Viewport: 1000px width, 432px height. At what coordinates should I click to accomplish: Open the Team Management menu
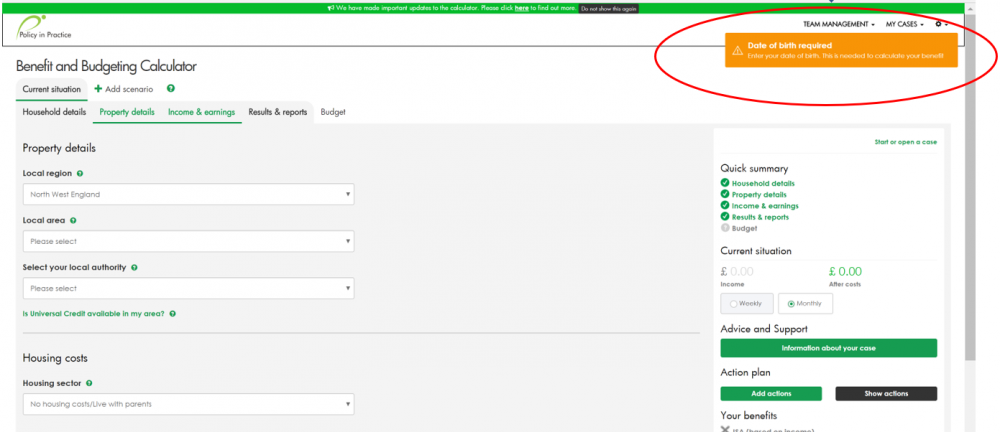(838, 24)
